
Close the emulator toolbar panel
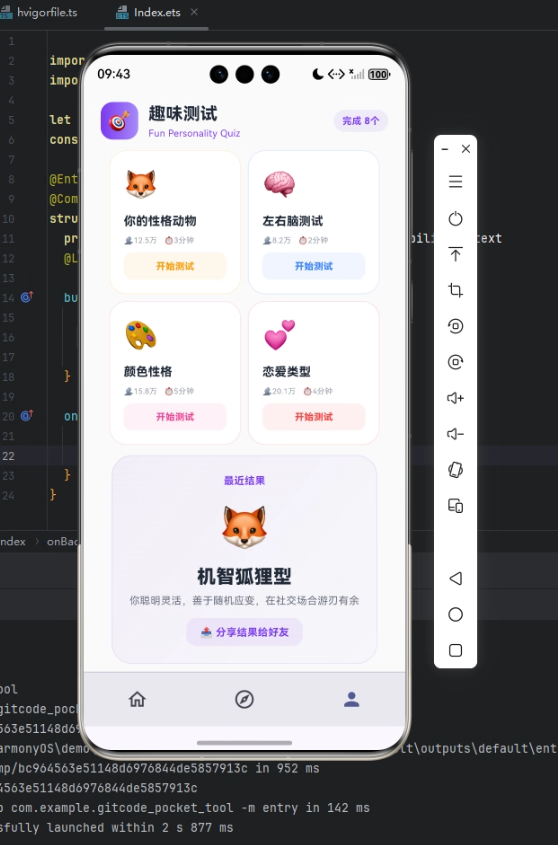pyautogui.click(x=466, y=149)
